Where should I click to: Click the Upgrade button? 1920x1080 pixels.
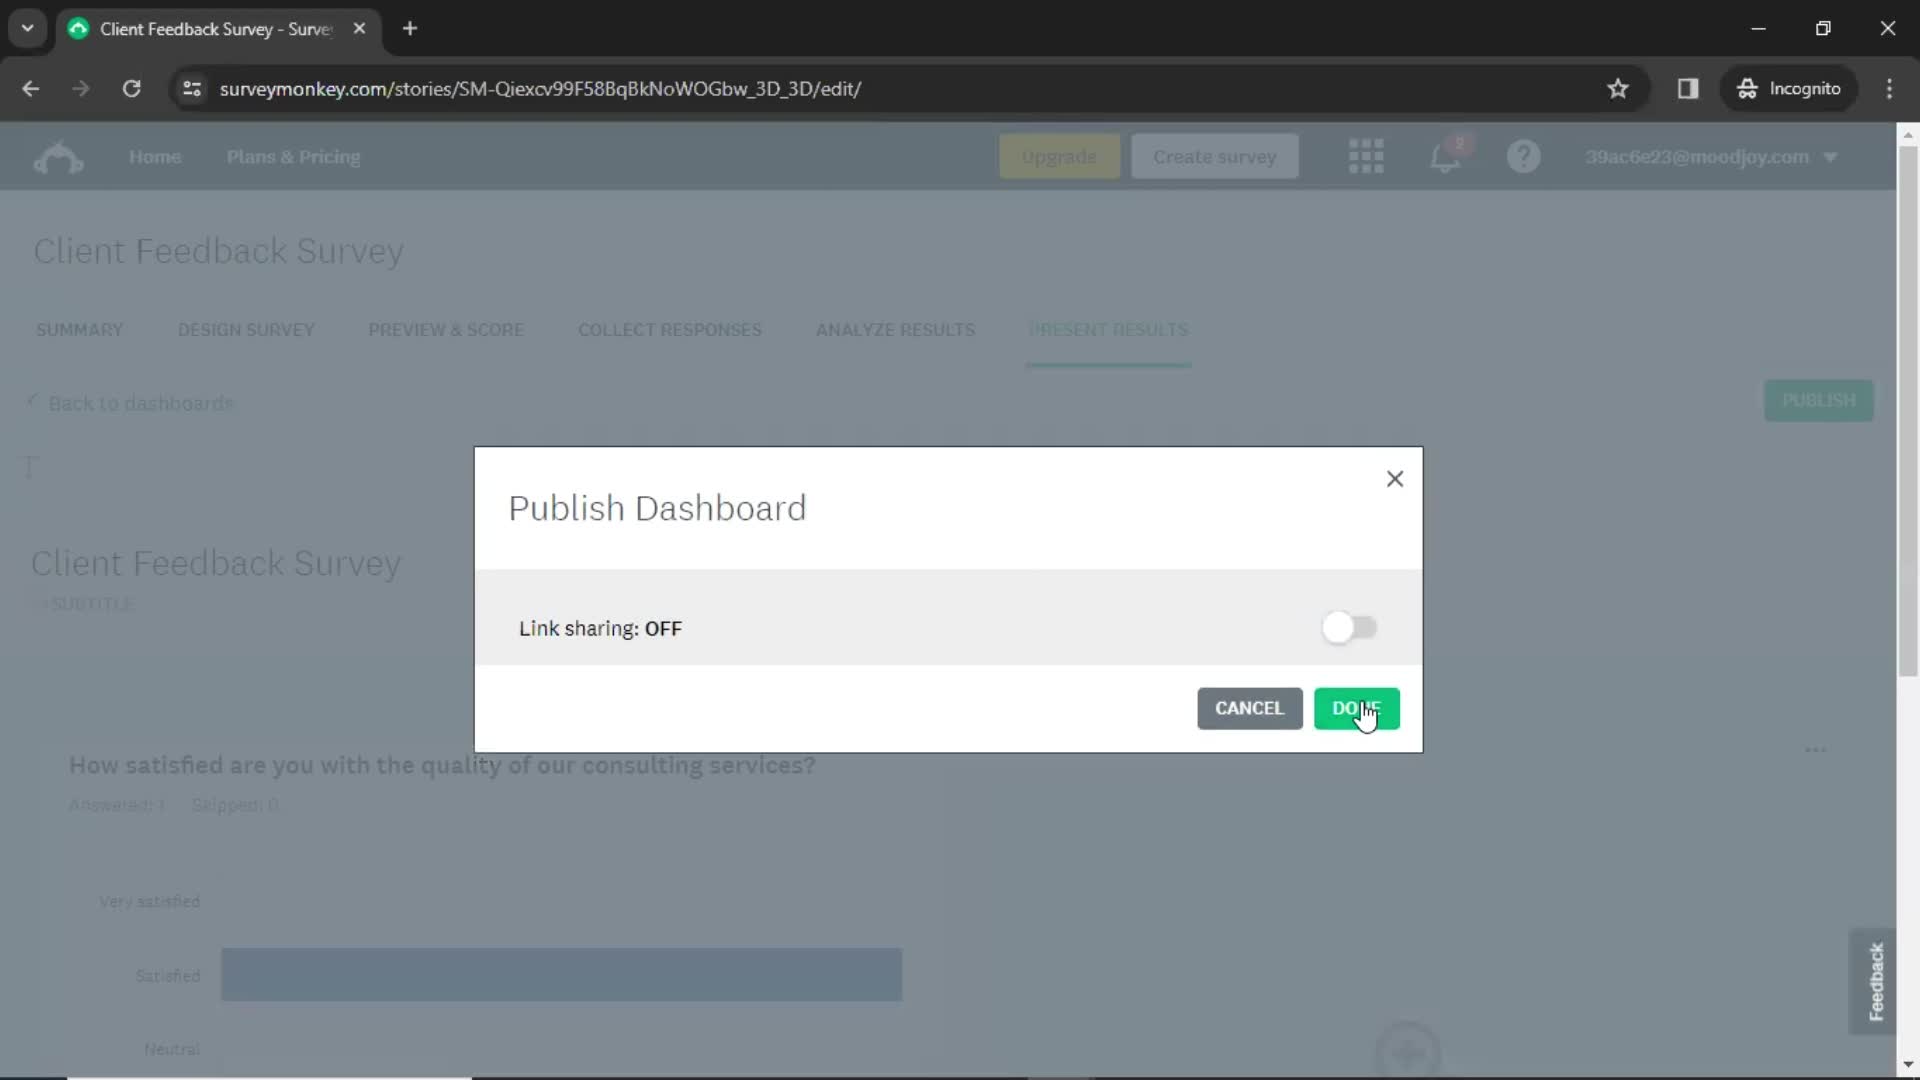pos(1059,157)
